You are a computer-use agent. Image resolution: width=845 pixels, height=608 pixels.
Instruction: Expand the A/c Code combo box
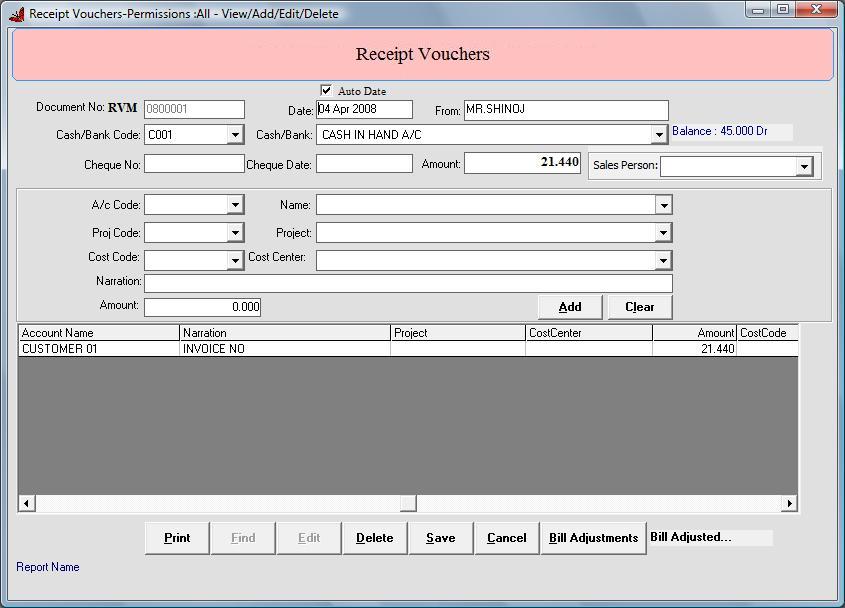coord(235,205)
